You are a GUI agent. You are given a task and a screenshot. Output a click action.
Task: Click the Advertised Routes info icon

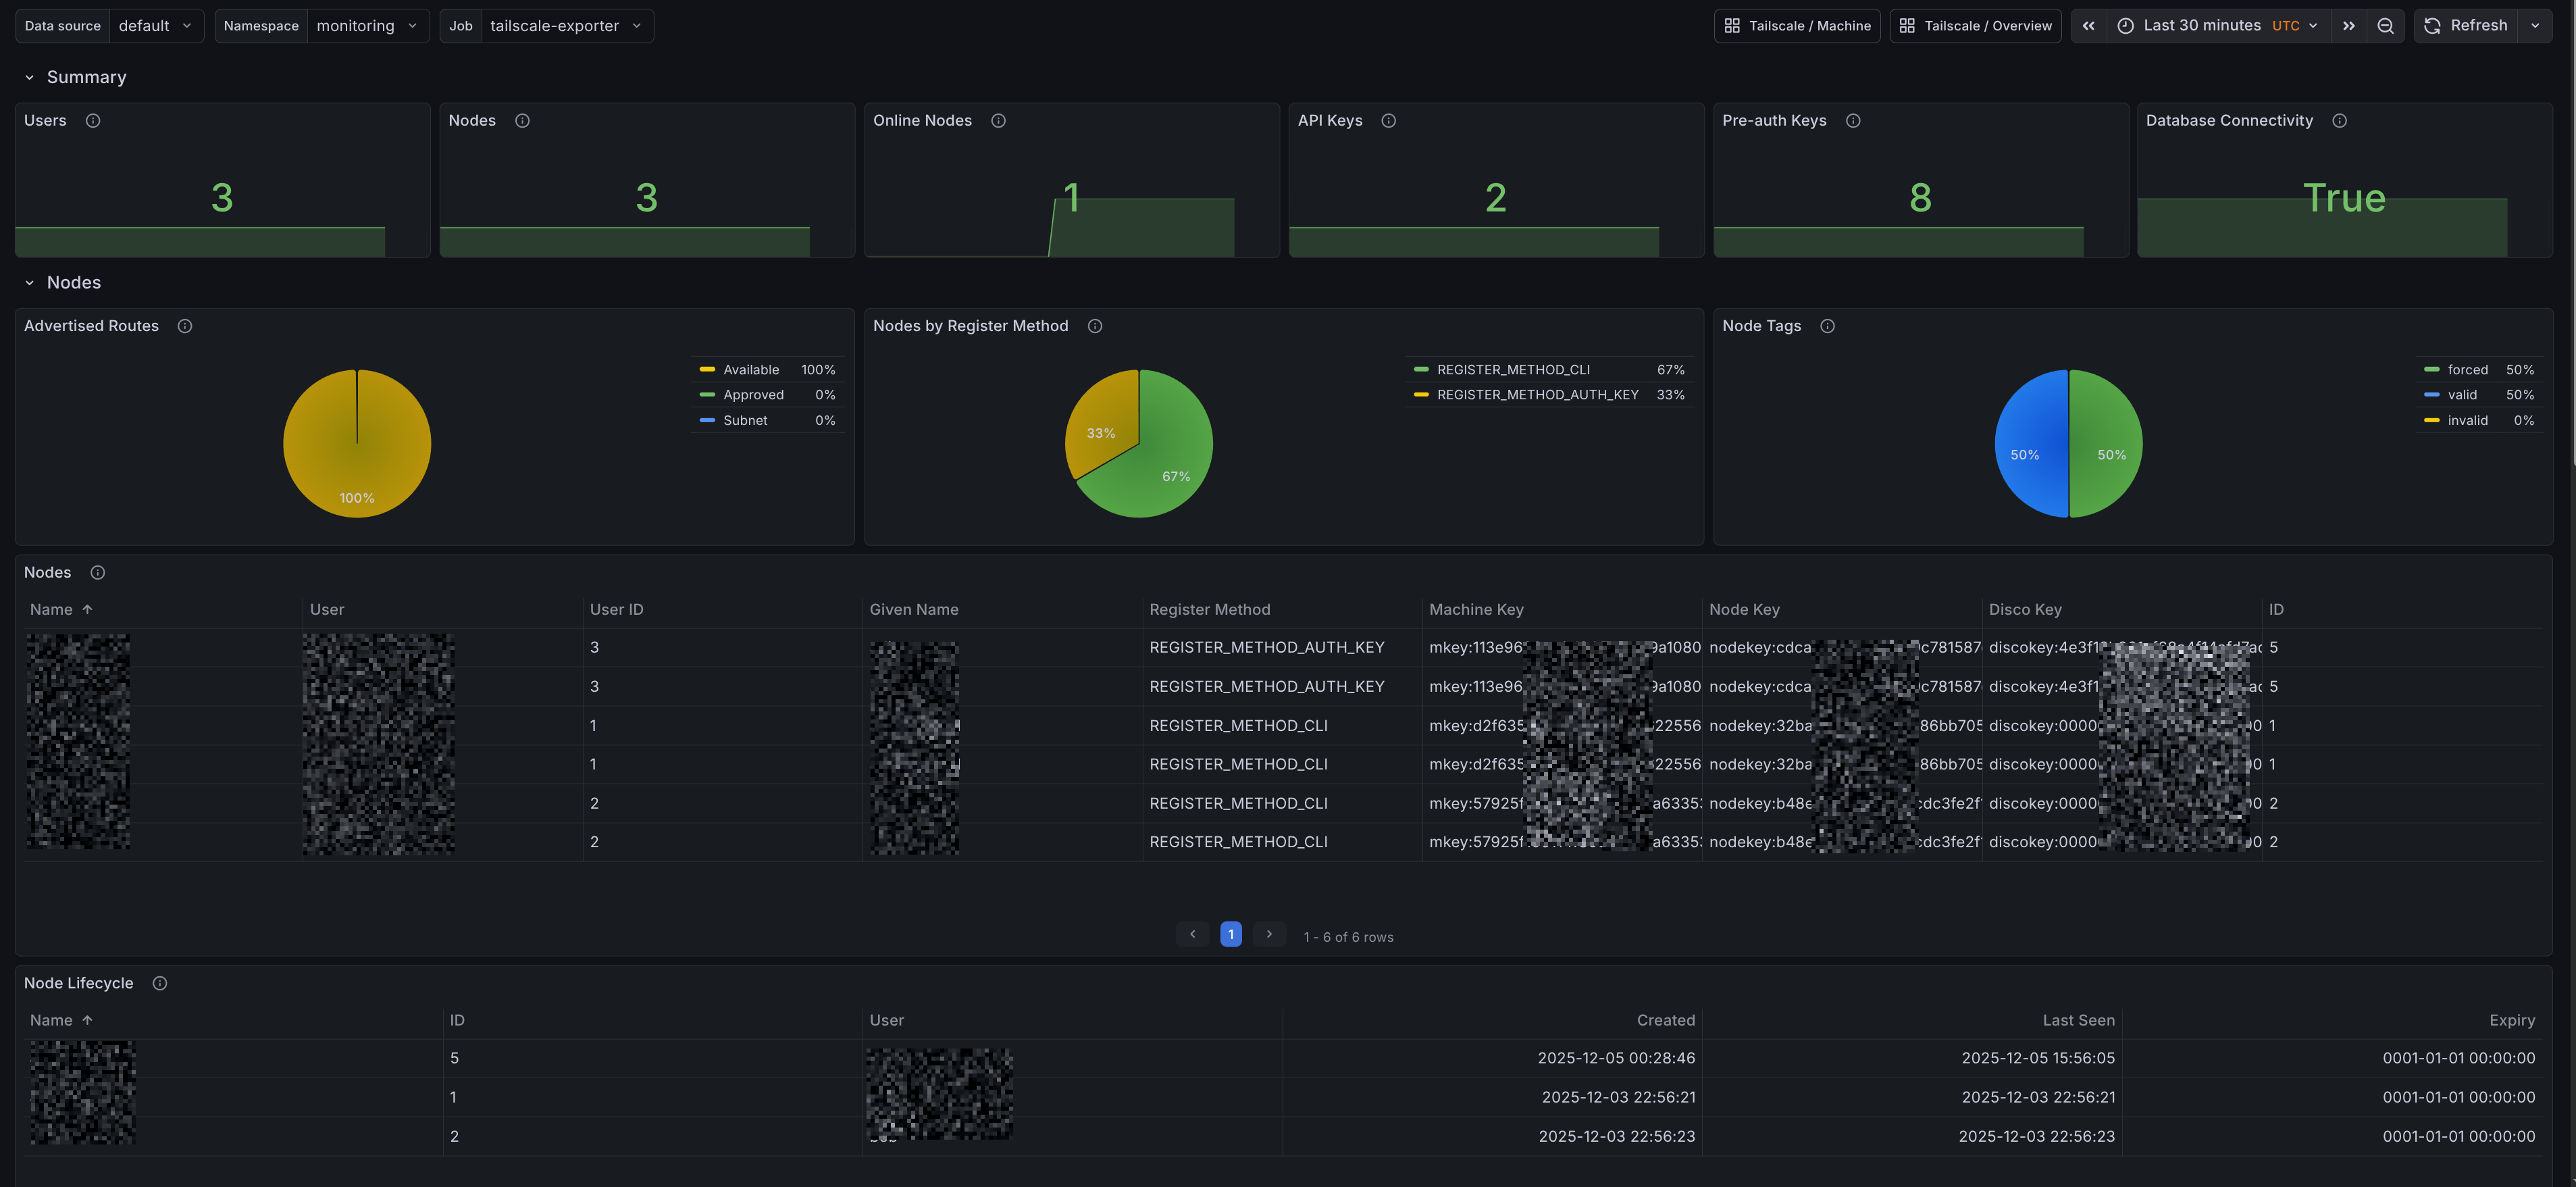tap(185, 325)
